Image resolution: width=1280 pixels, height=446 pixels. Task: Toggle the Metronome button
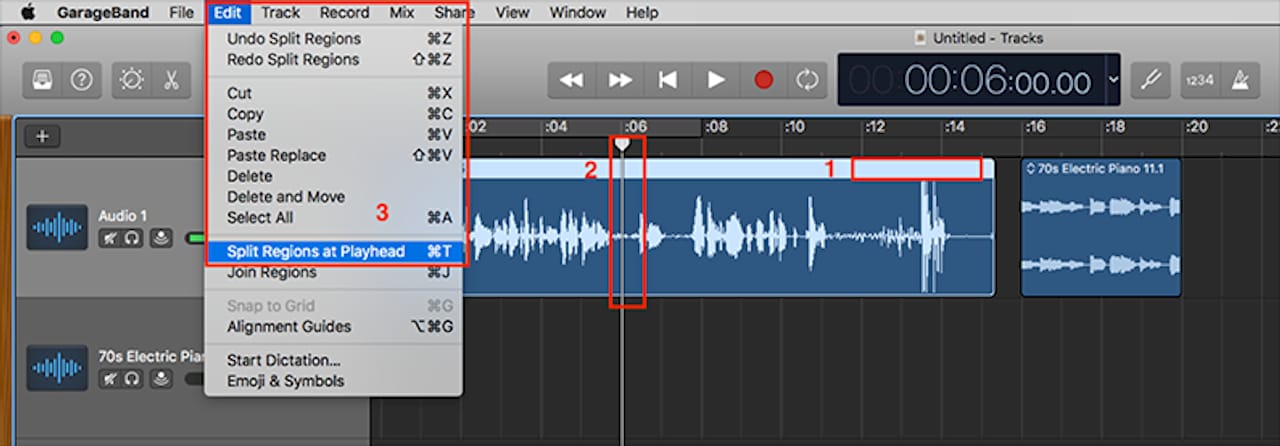(1238, 81)
